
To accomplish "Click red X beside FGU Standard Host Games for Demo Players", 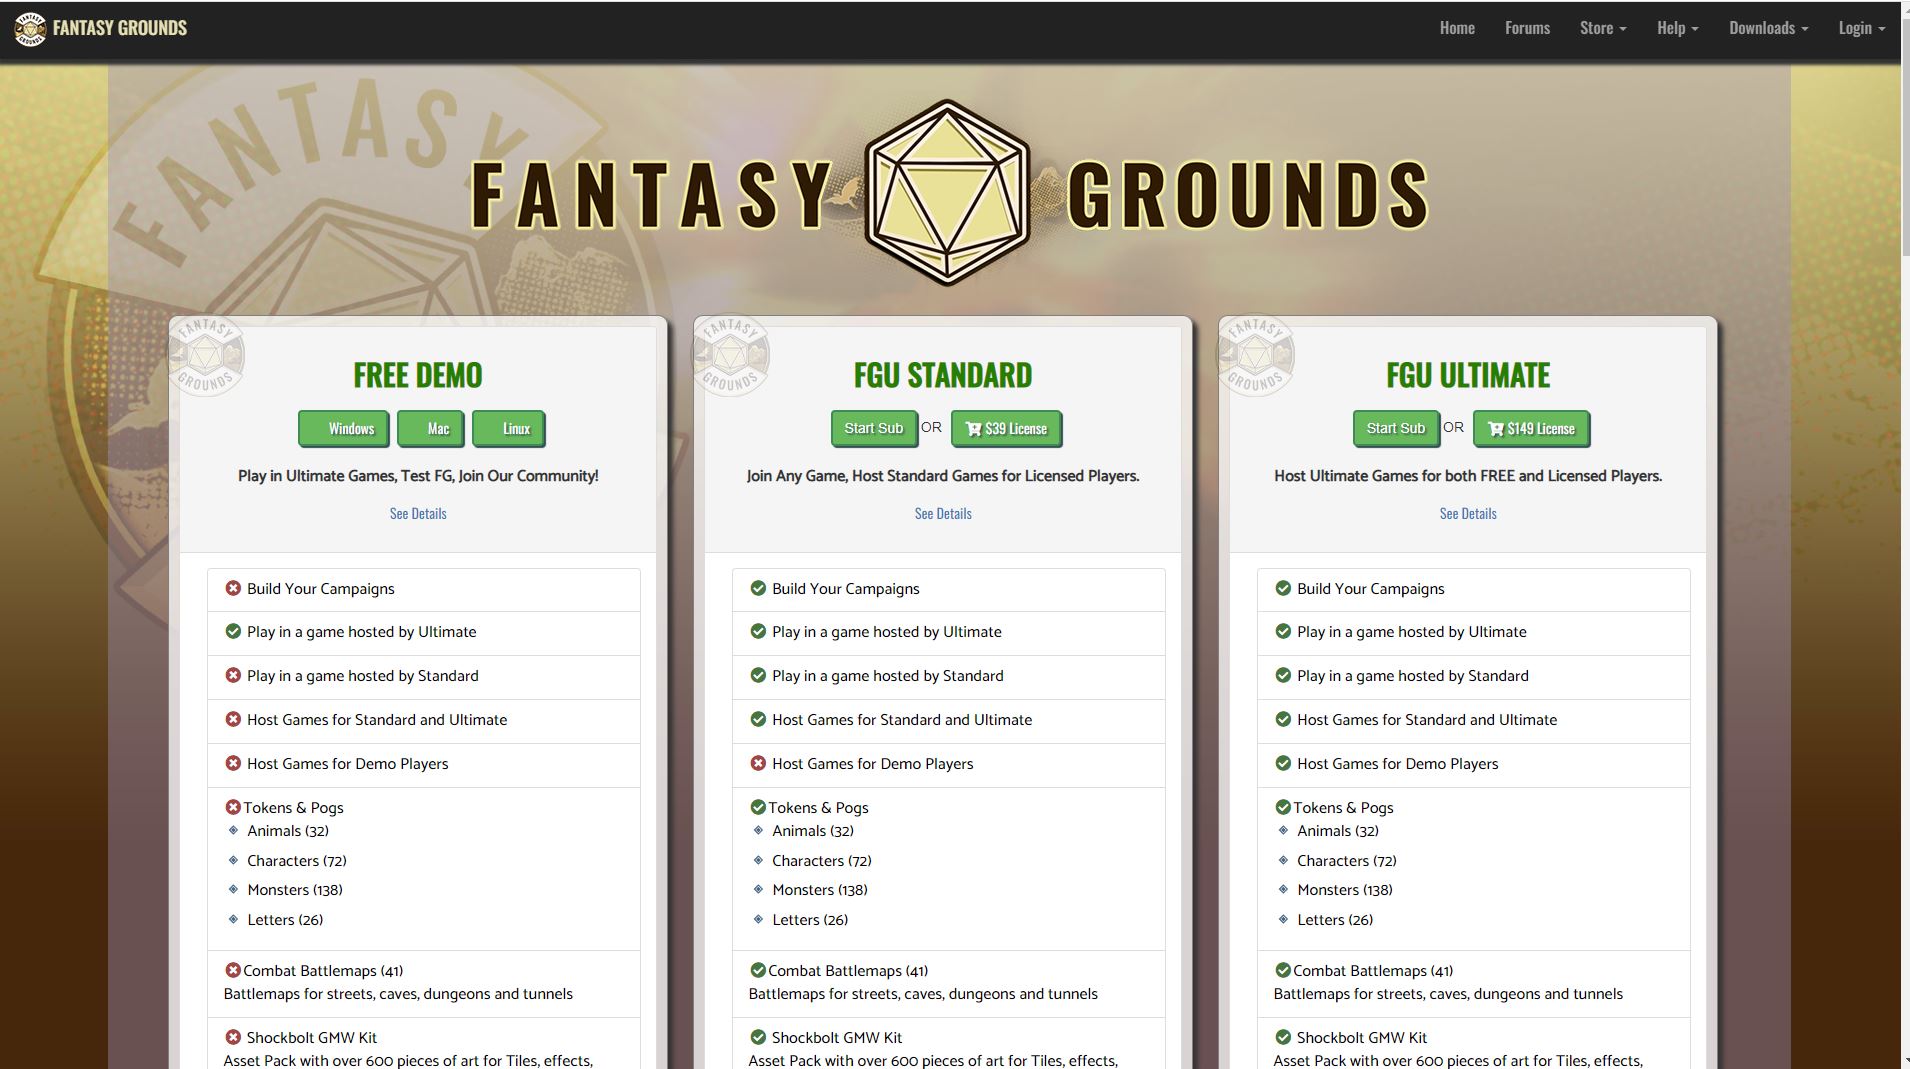I will point(758,763).
